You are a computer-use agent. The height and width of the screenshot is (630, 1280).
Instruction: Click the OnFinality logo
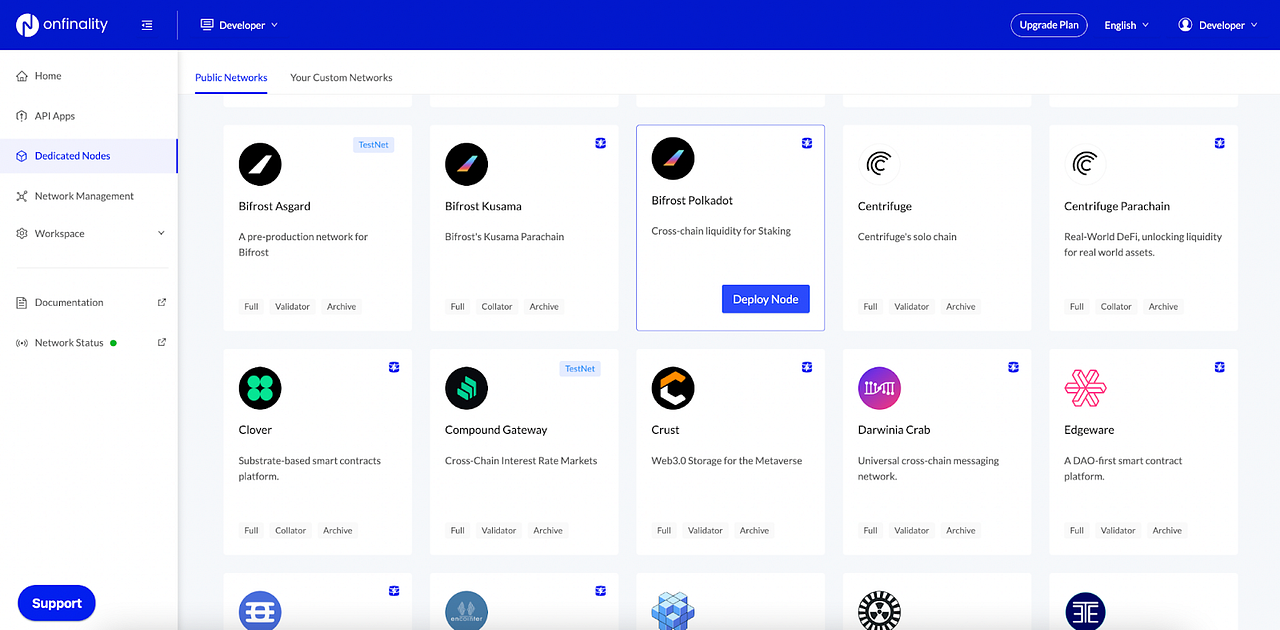pyautogui.click(x=62, y=25)
